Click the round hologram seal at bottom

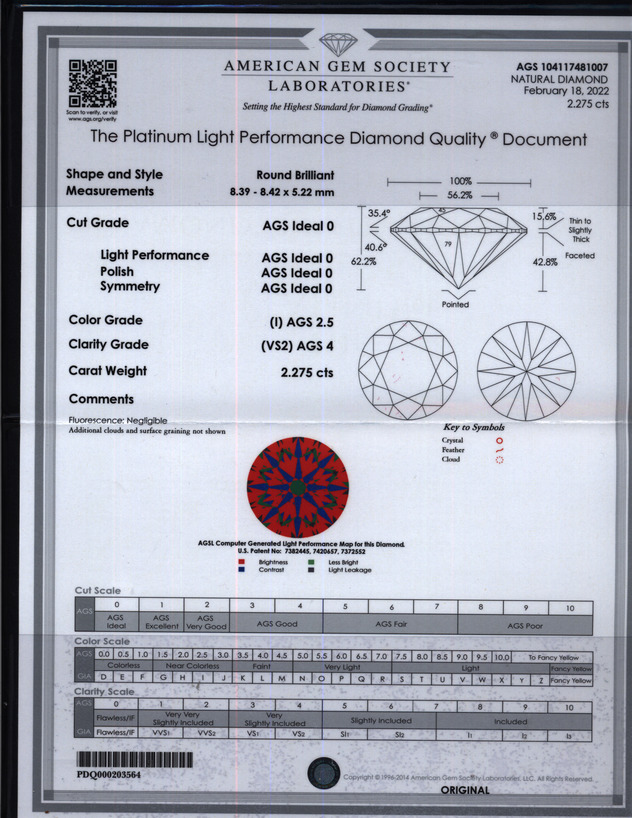[x=322, y=772]
